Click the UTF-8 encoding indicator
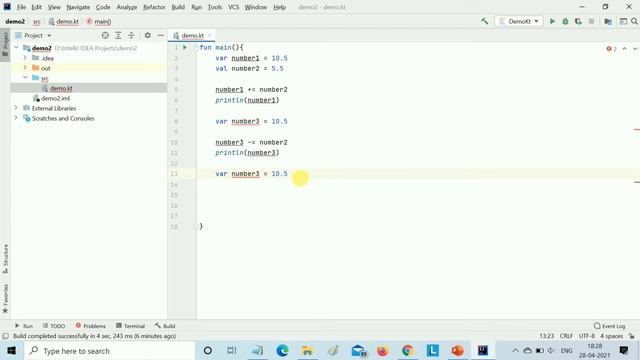This screenshot has height=360, width=640. tap(587, 336)
